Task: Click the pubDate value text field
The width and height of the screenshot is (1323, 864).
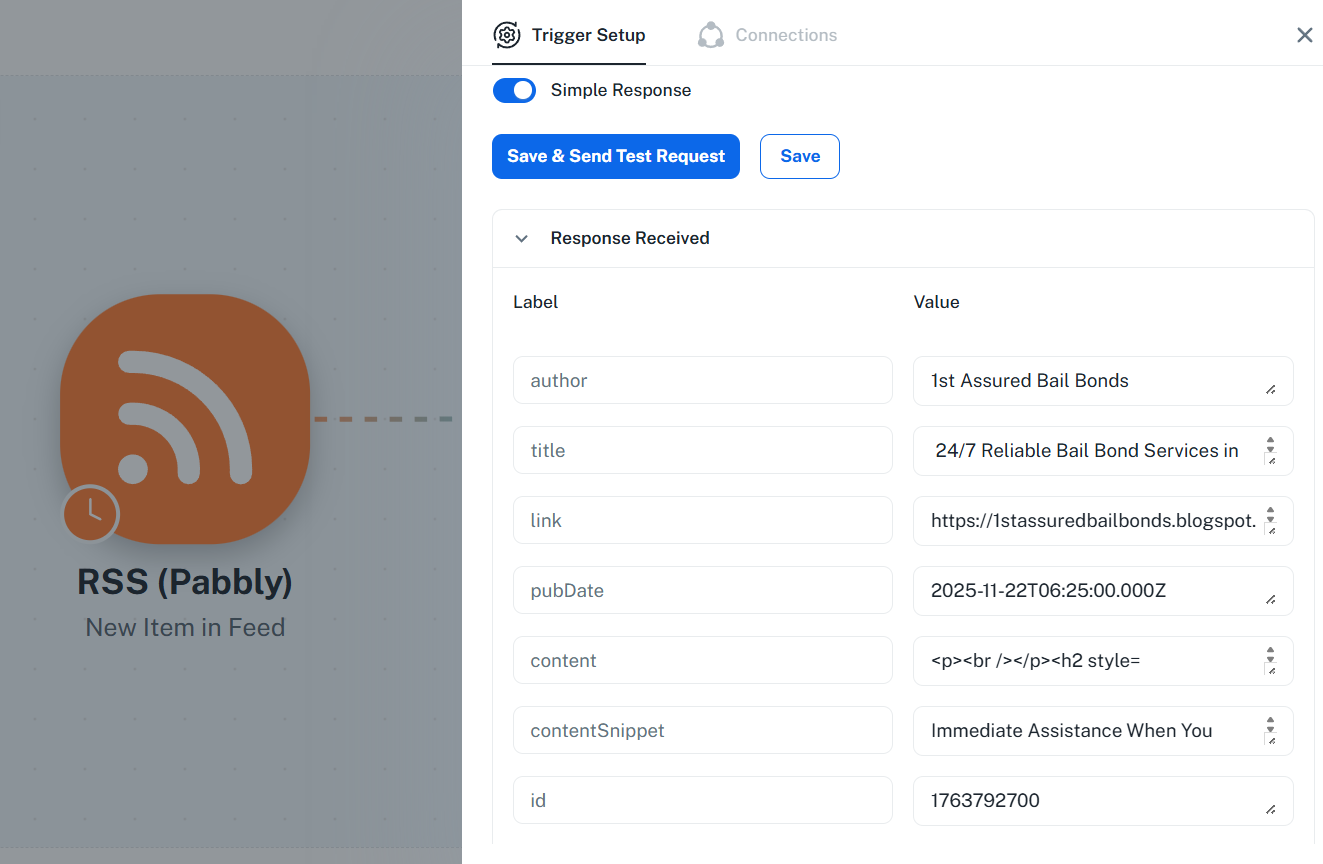Action: (x=1090, y=591)
